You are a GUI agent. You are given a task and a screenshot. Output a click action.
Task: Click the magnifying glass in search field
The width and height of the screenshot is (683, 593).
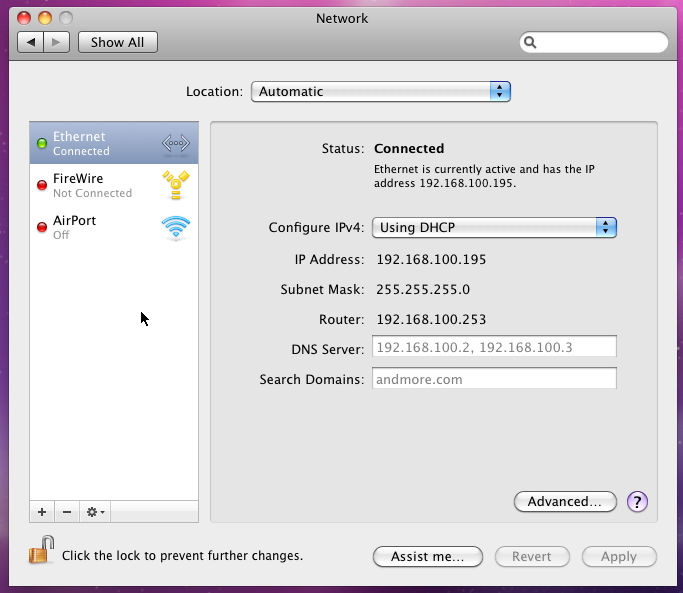(531, 43)
